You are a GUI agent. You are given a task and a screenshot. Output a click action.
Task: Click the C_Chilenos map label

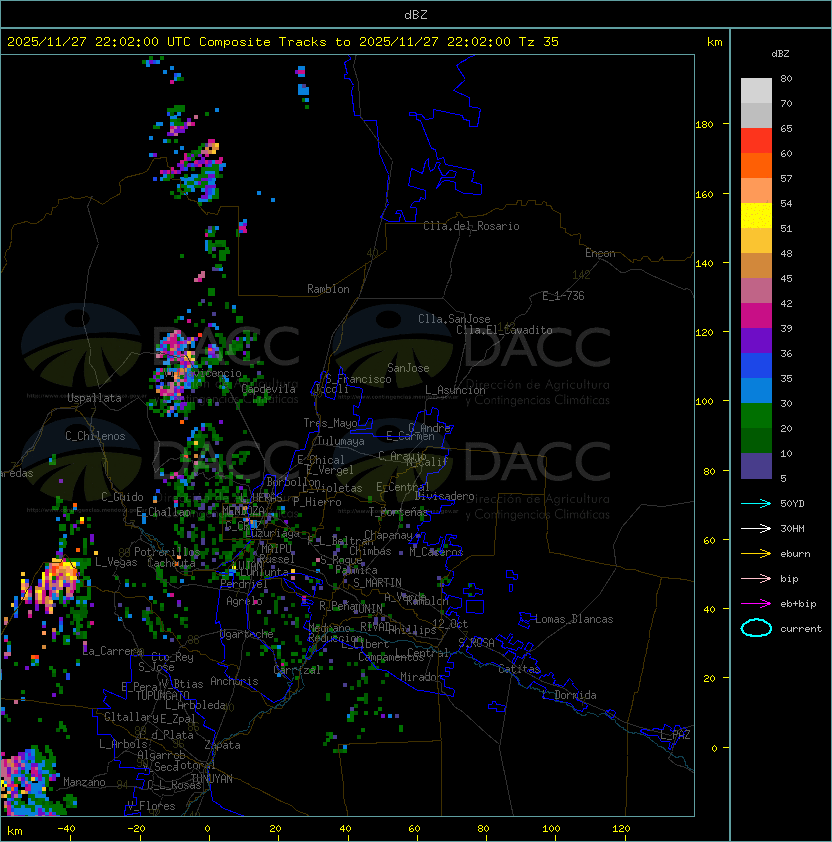coord(95,436)
